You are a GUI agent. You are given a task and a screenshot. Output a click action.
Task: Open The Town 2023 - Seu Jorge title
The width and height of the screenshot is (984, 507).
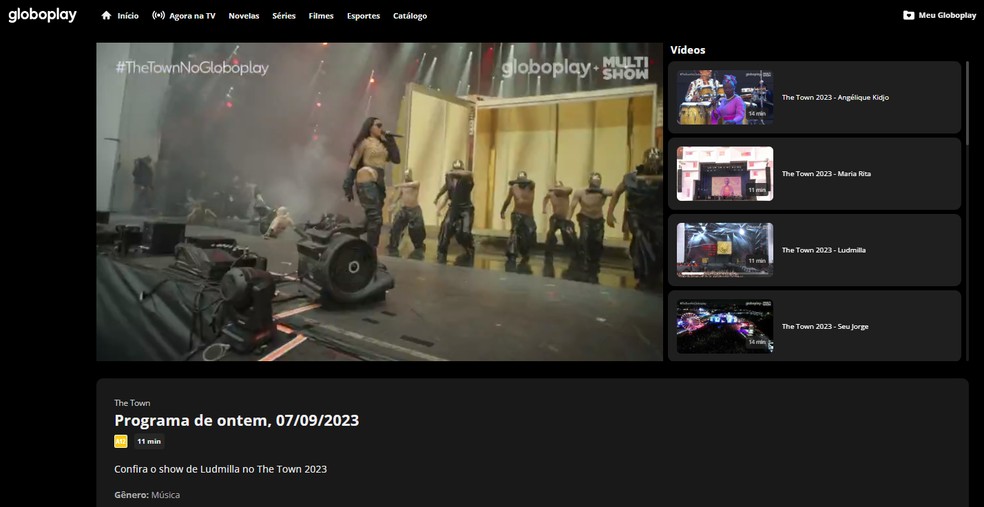tap(825, 326)
